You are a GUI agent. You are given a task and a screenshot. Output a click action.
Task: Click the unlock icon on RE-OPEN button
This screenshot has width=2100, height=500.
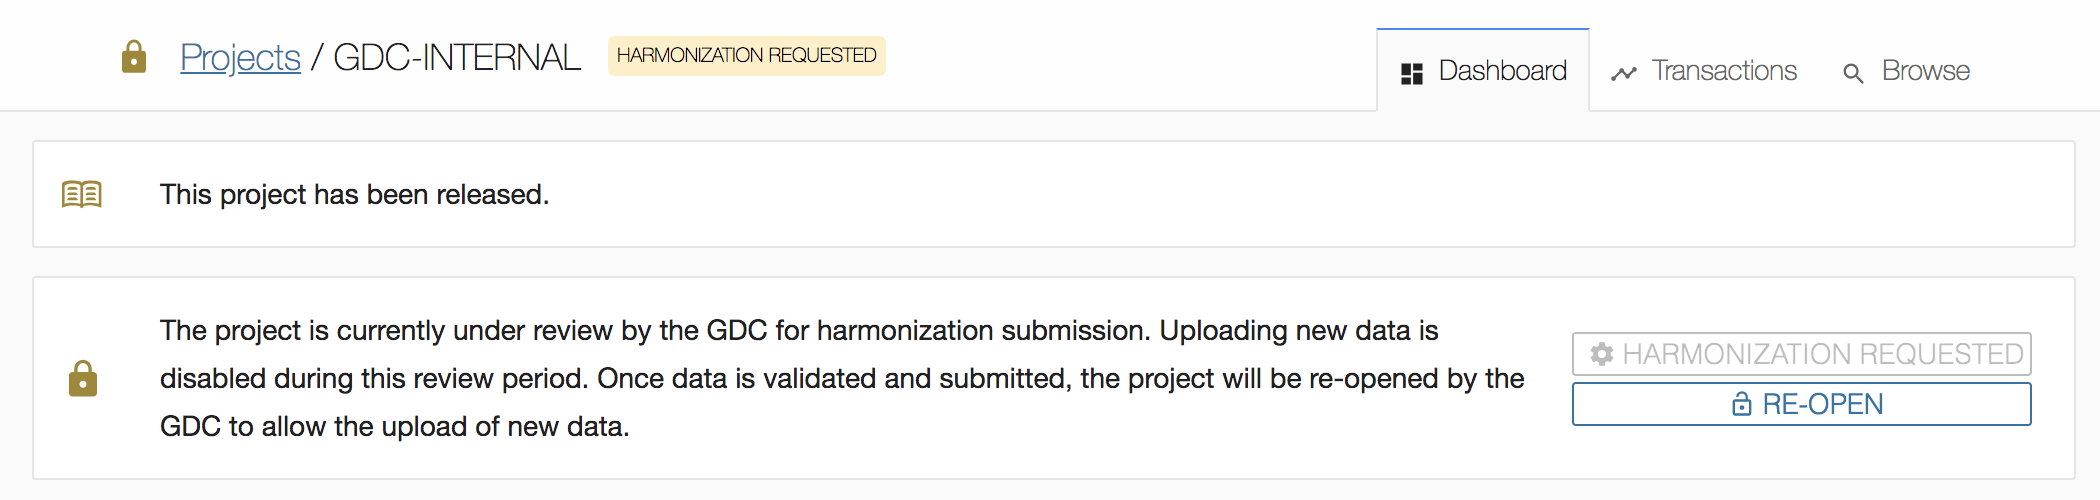pos(1742,404)
